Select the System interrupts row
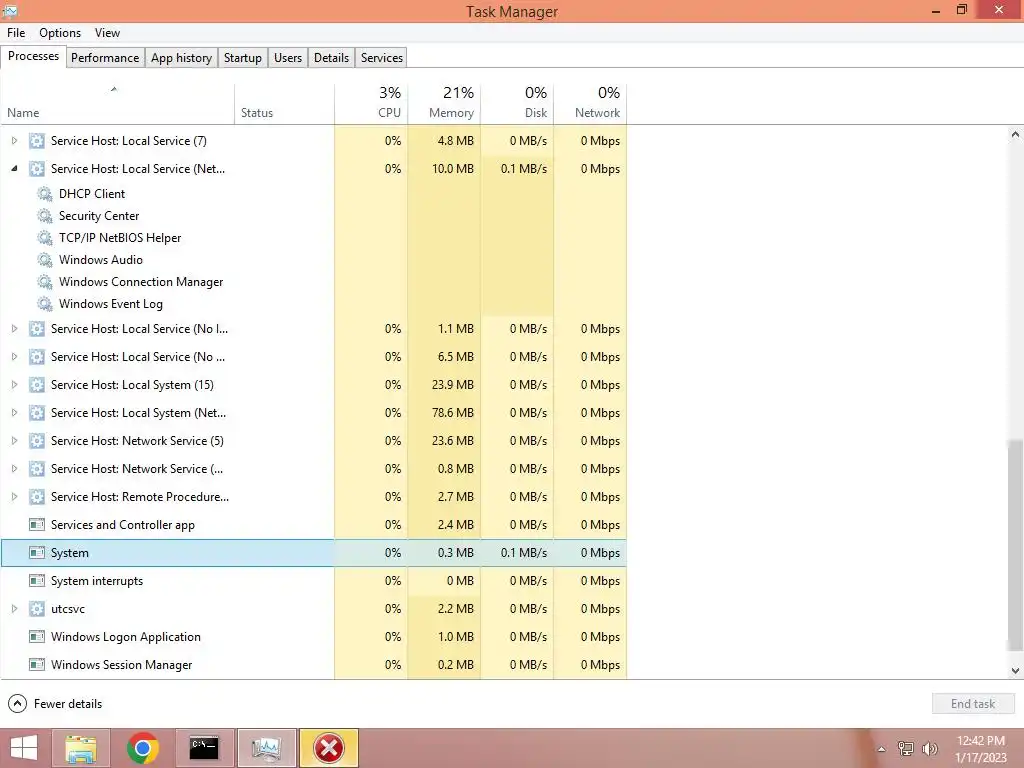The image size is (1024, 768). tap(313, 581)
